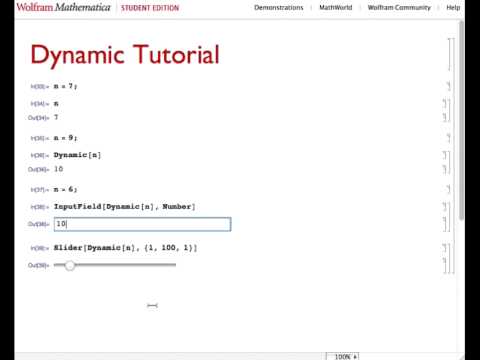The height and width of the screenshot is (360, 480).
Task: Click the Wolfram Mathematica logo
Action: 63,7
